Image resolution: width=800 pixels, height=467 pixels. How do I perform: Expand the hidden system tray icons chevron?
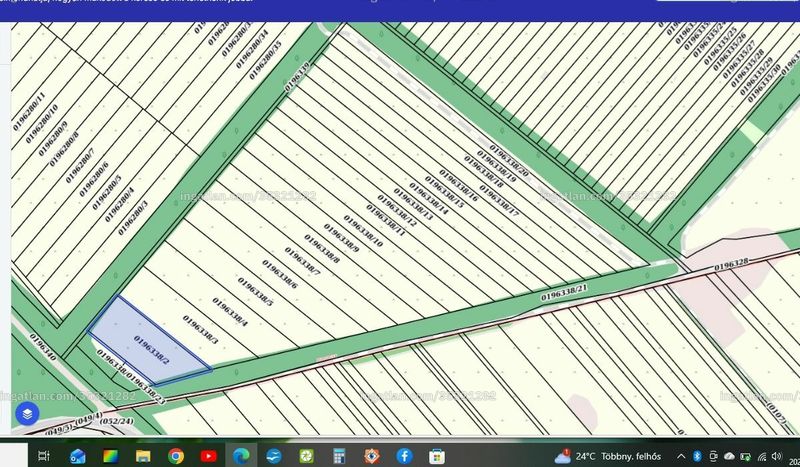pos(681,456)
